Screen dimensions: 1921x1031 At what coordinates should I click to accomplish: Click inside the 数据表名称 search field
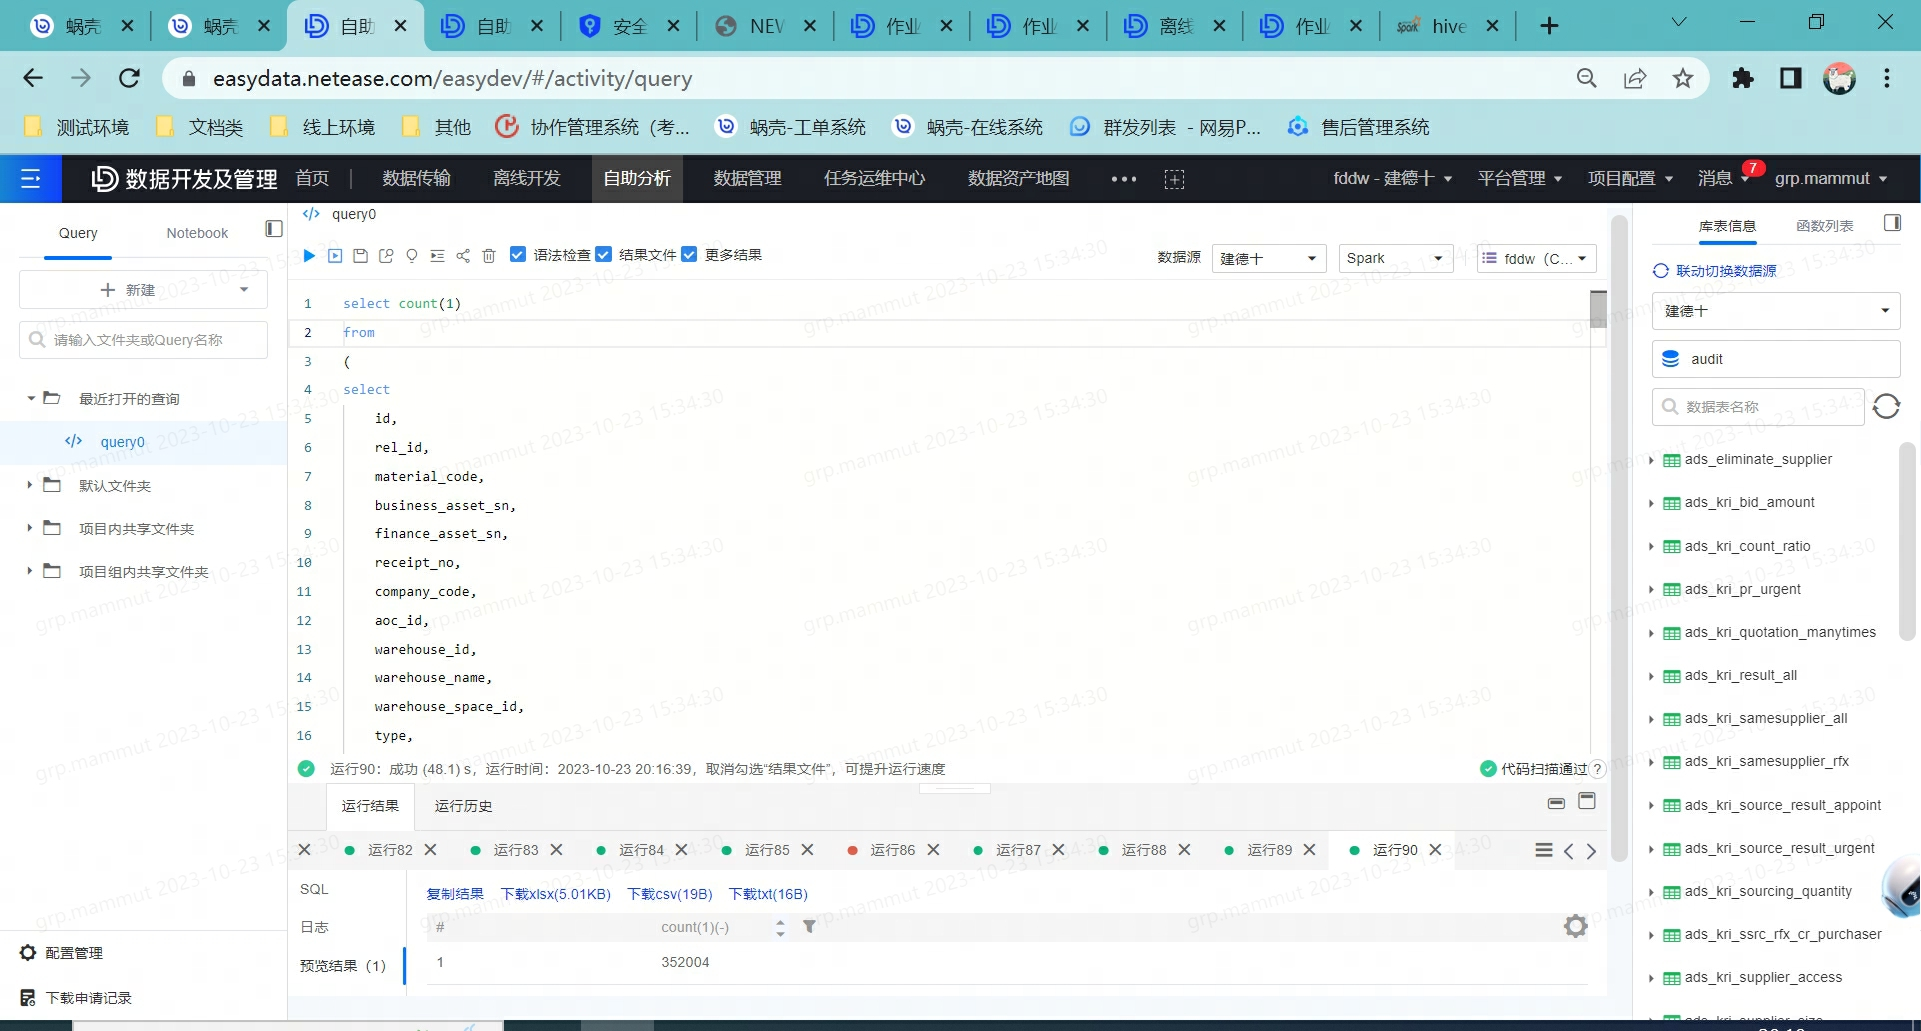(x=1760, y=406)
